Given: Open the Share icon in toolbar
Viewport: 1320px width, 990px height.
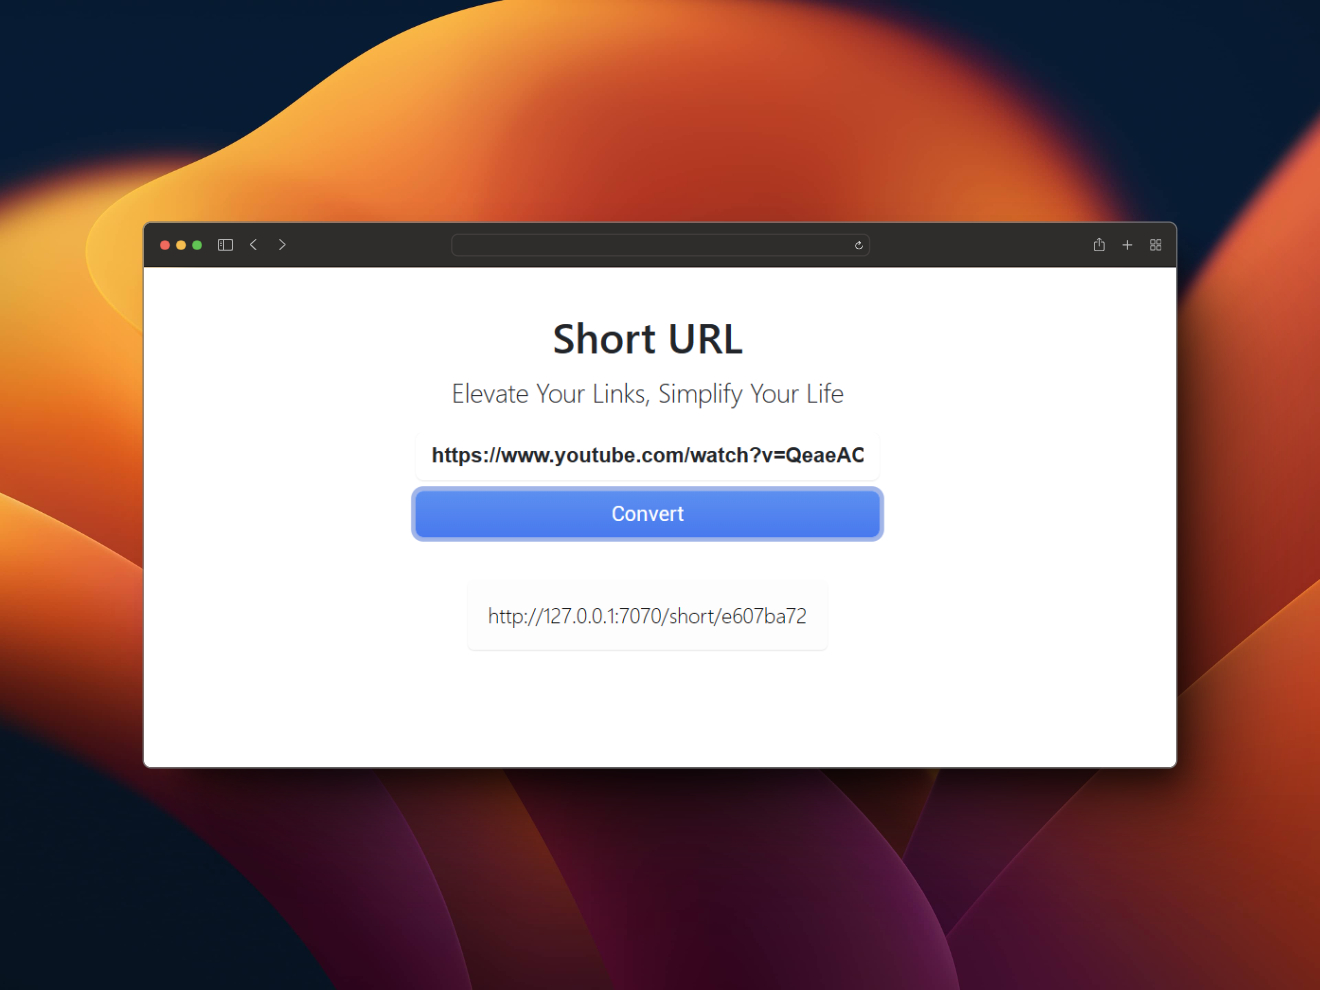Looking at the screenshot, I should point(1099,245).
